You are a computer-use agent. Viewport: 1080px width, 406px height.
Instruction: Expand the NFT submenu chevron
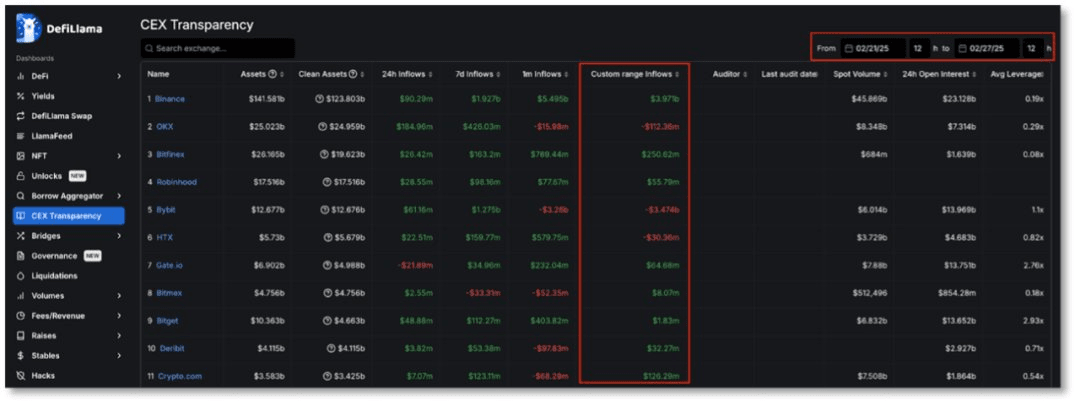click(118, 156)
